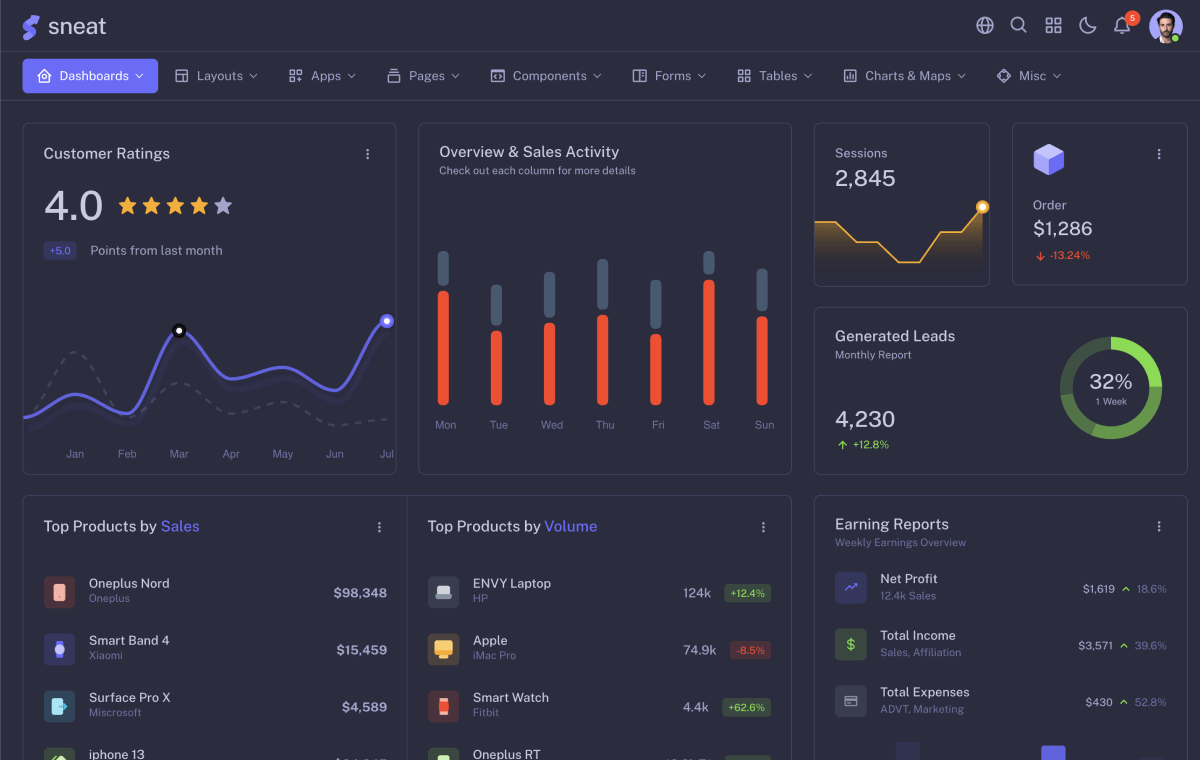Viewport: 1200px width, 760px height.
Task: Open the notifications bell
Action: tap(1121, 25)
